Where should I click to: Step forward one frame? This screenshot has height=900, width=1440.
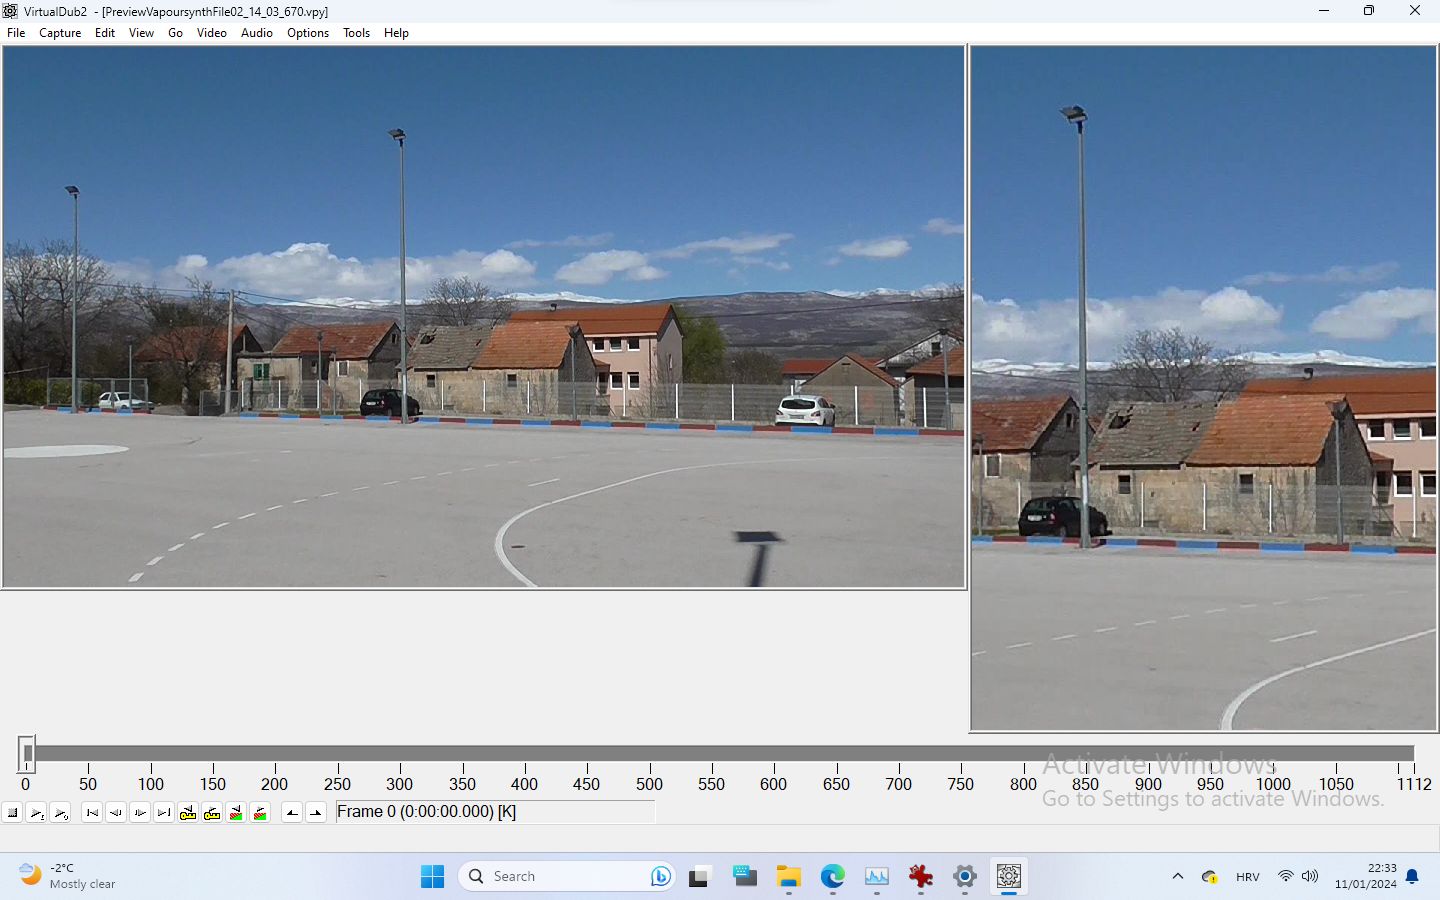point(140,813)
